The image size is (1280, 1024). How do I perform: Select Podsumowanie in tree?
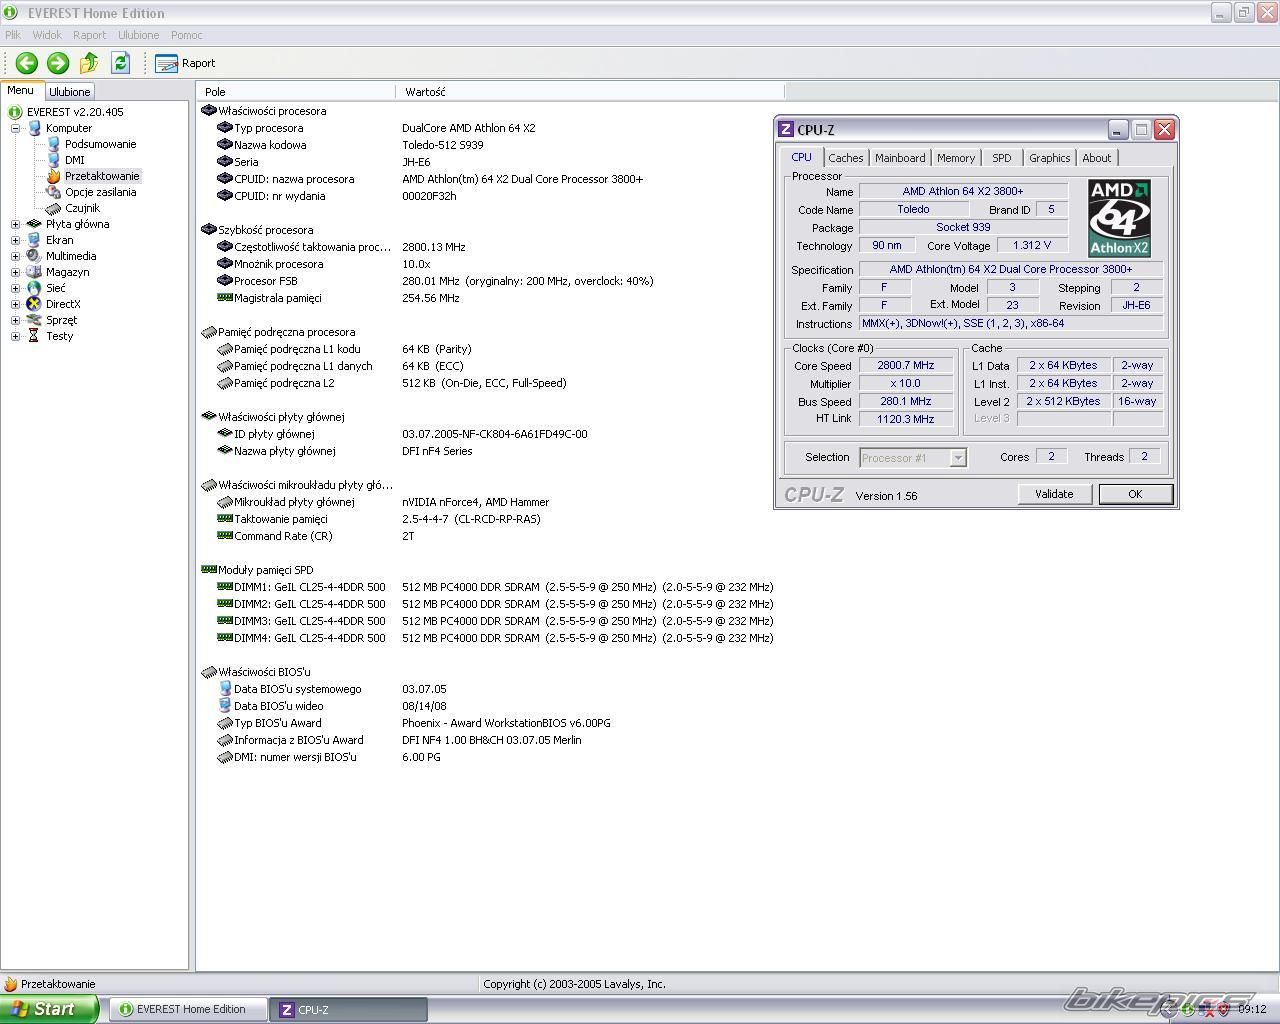click(100, 144)
